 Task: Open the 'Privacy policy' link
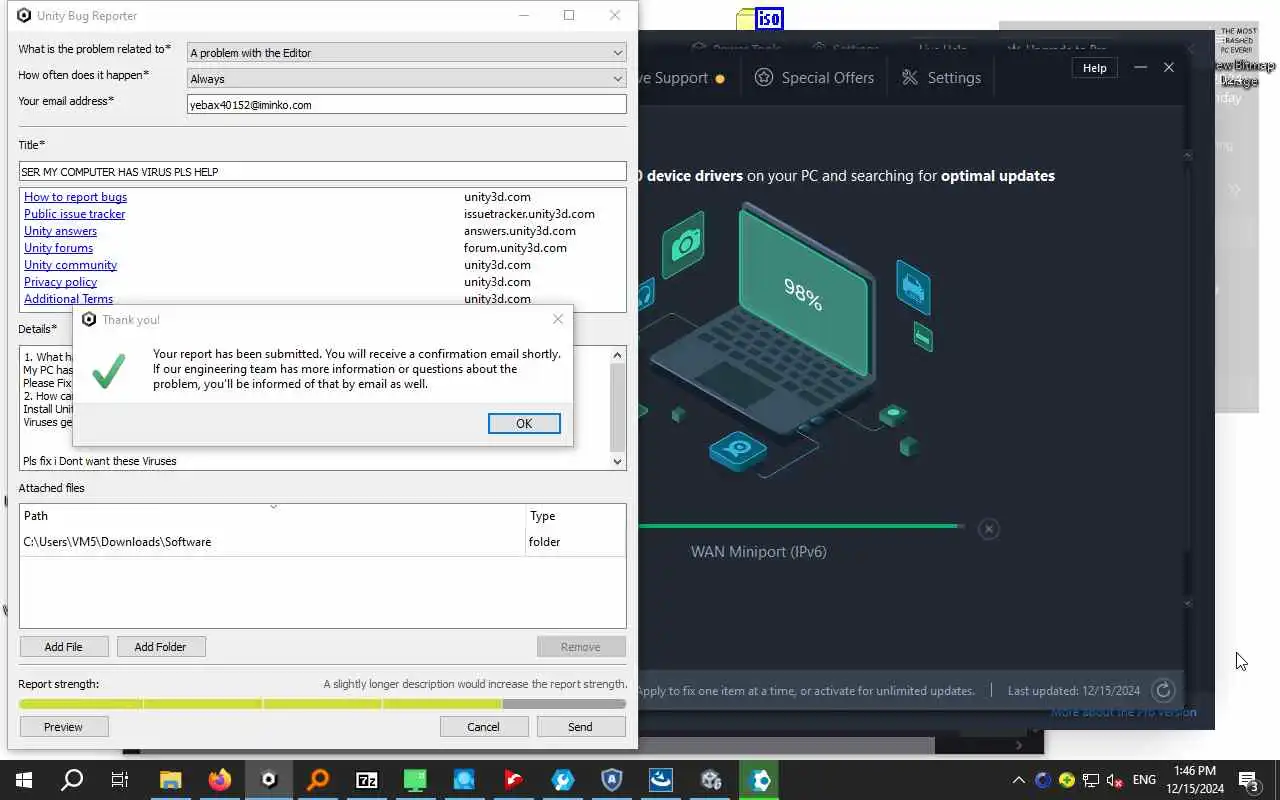(x=60, y=282)
